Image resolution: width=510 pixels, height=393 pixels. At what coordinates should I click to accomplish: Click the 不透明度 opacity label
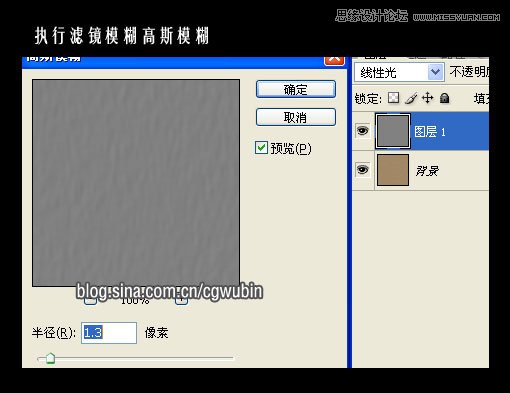(x=469, y=71)
